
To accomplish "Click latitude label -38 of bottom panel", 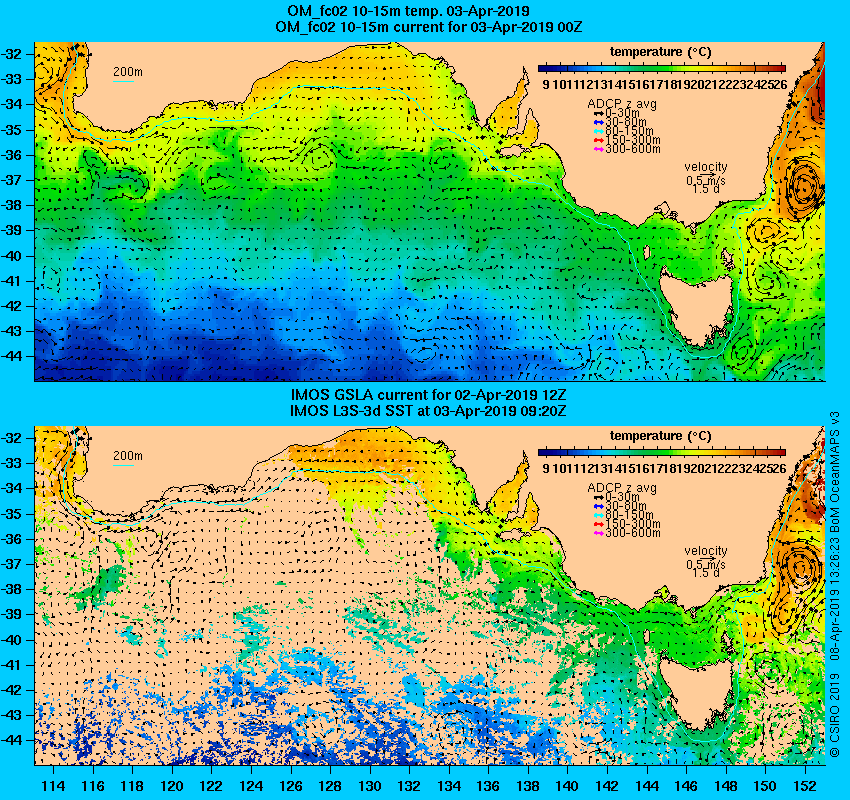I will coord(12,589).
